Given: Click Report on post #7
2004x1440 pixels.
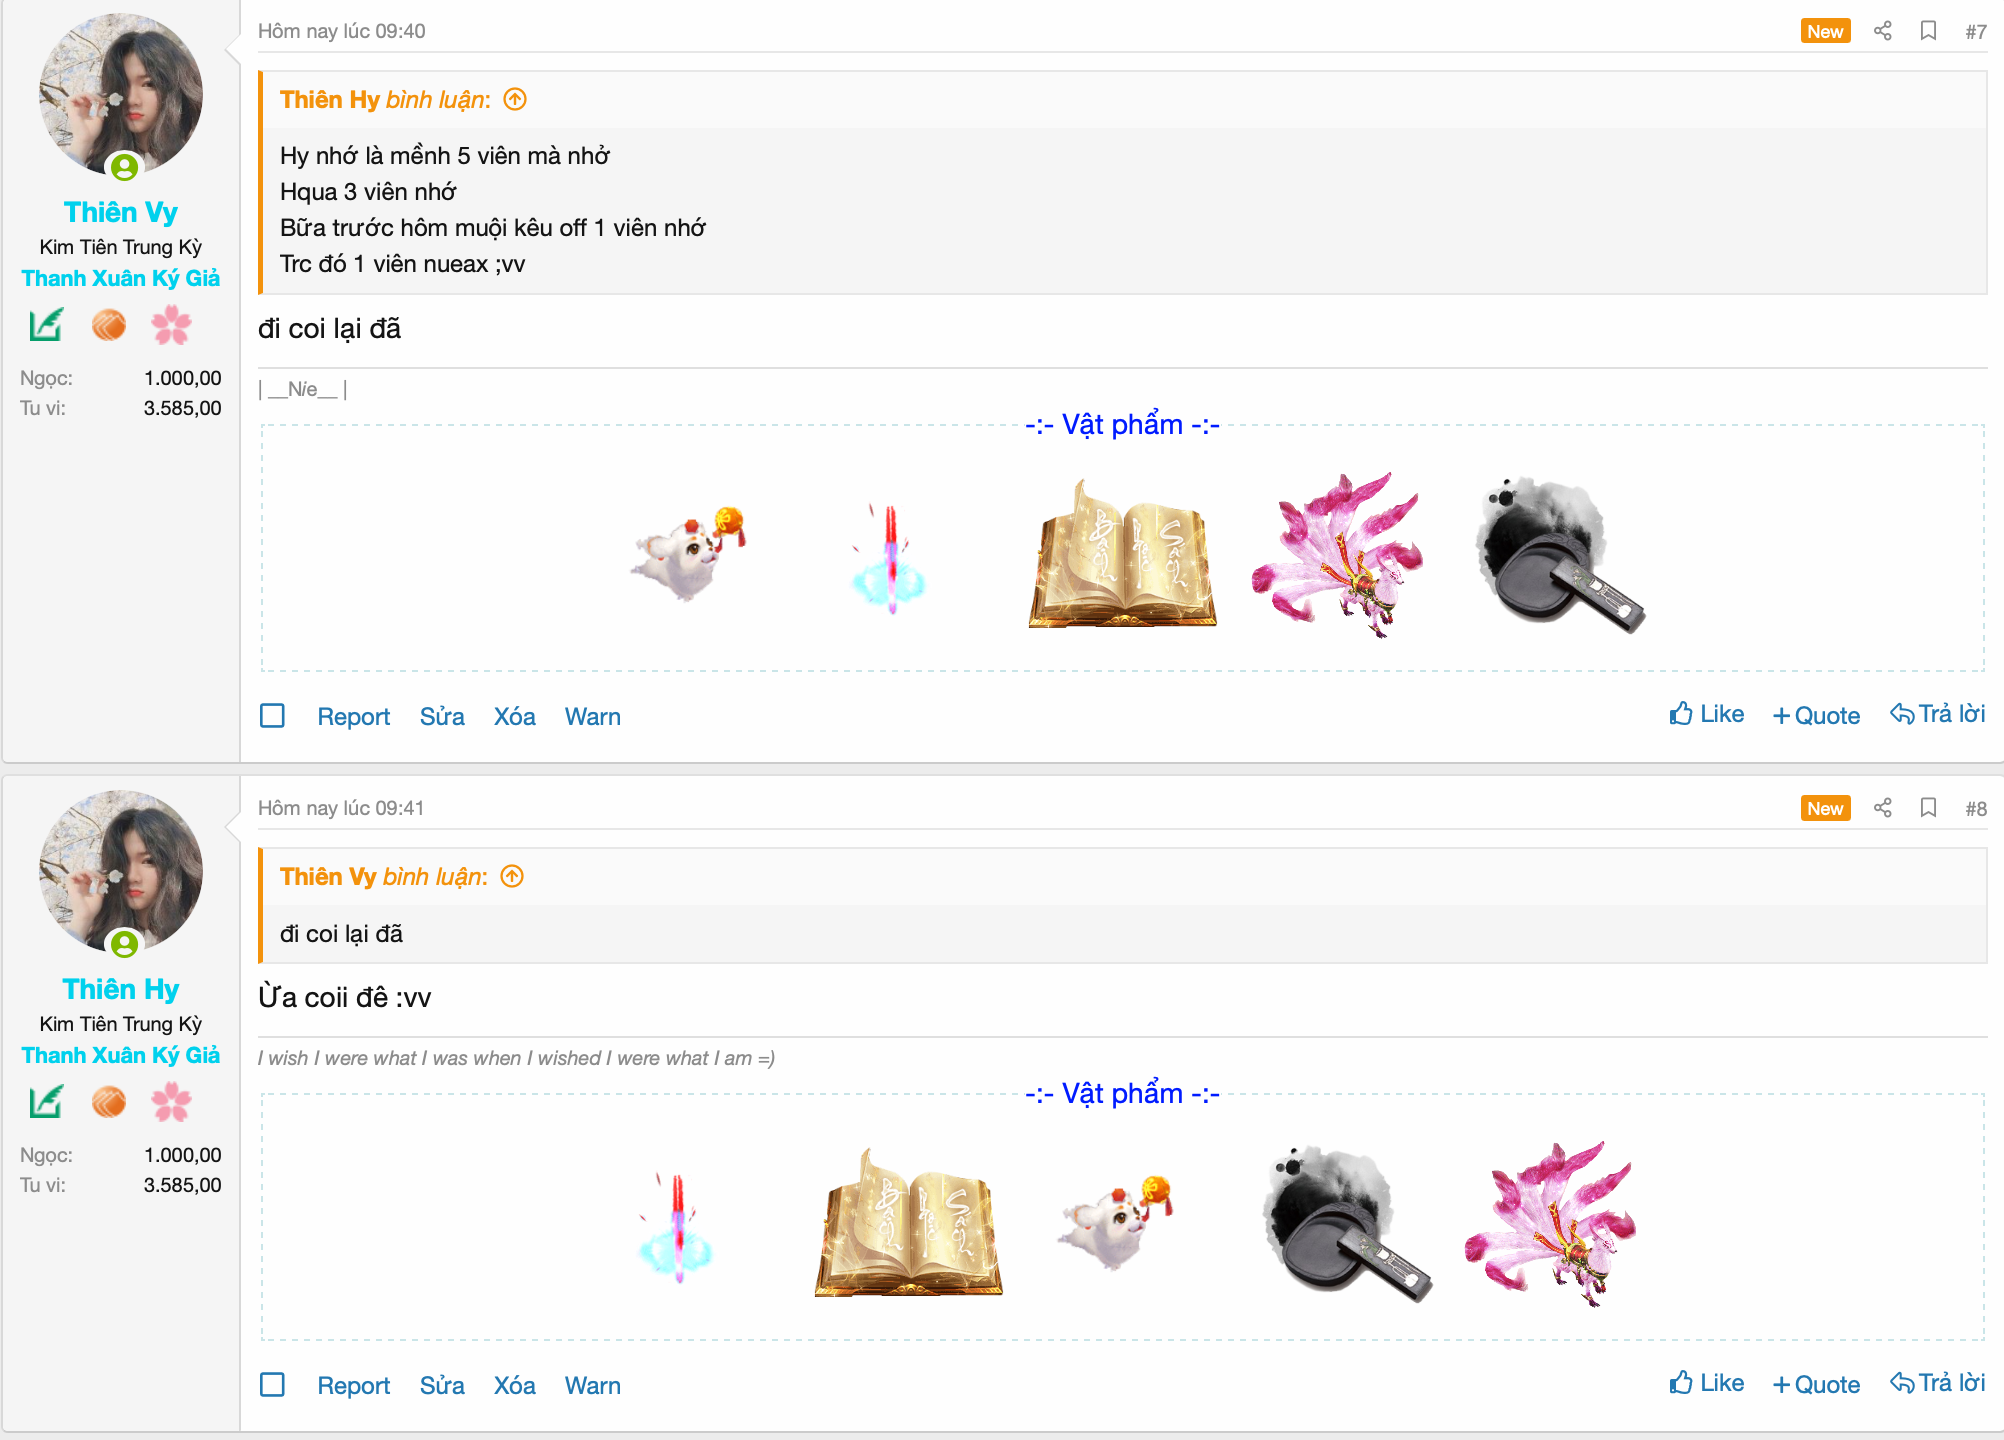Looking at the screenshot, I should (x=353, y=716).
